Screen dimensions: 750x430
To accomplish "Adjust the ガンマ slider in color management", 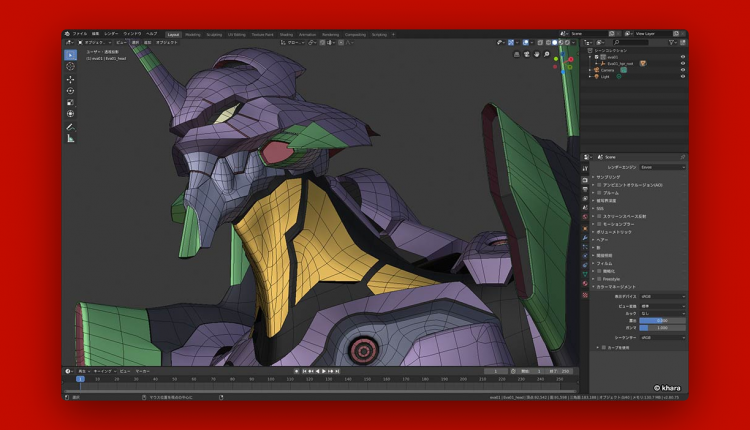I will (661, 327).
